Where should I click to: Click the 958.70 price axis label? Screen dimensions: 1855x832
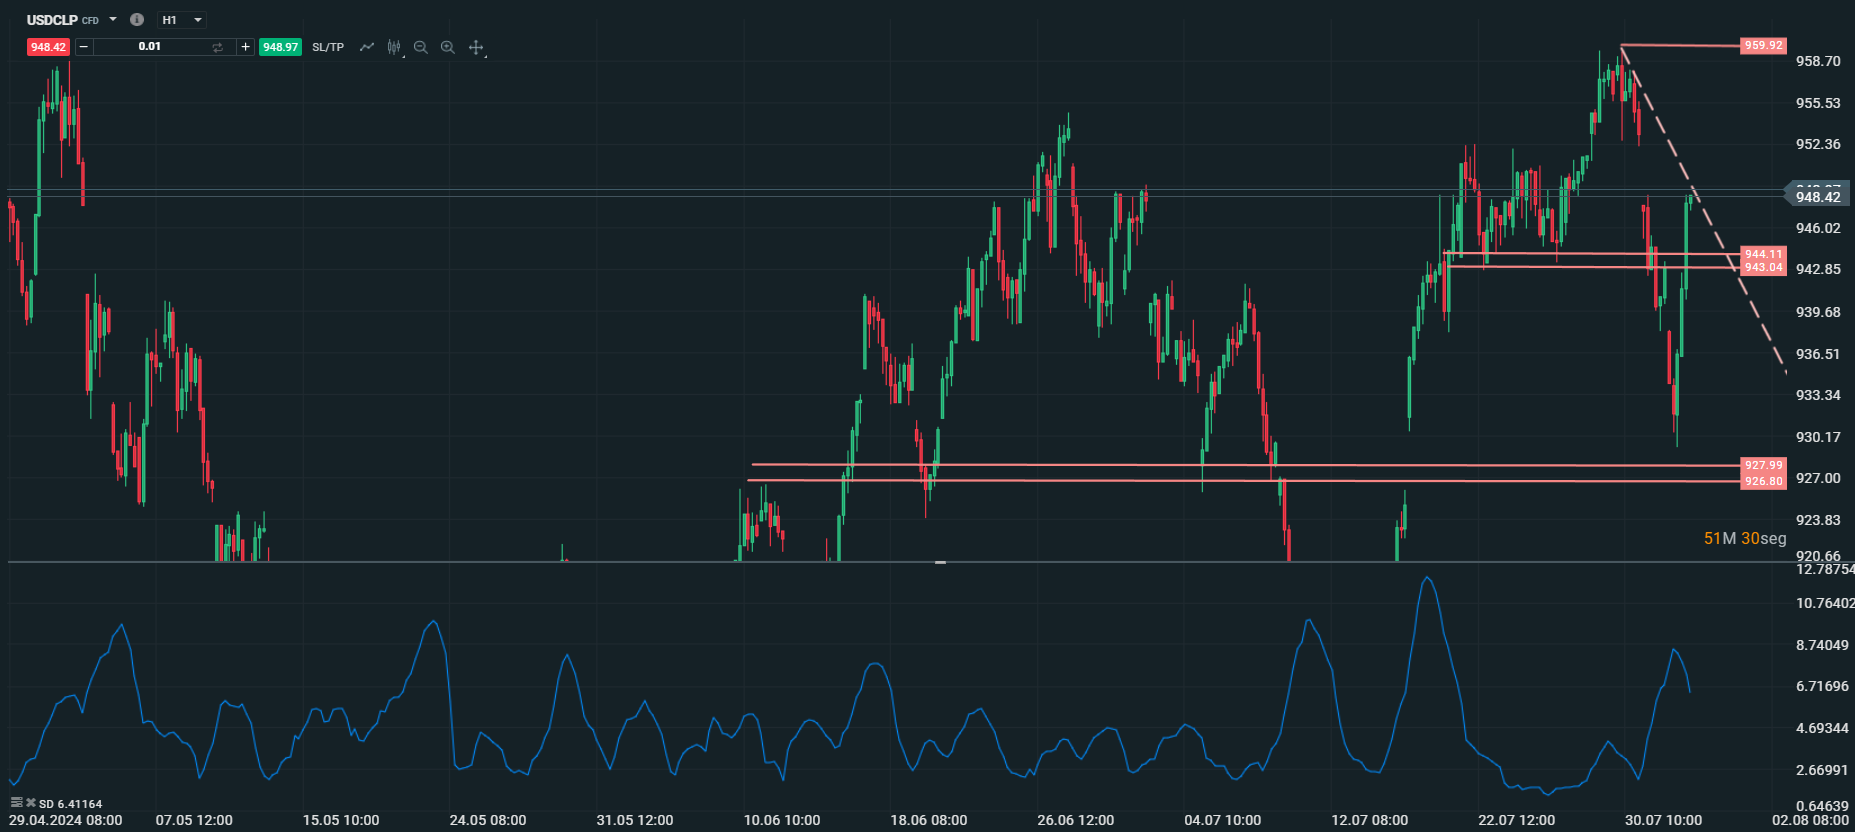point(1818,61)
